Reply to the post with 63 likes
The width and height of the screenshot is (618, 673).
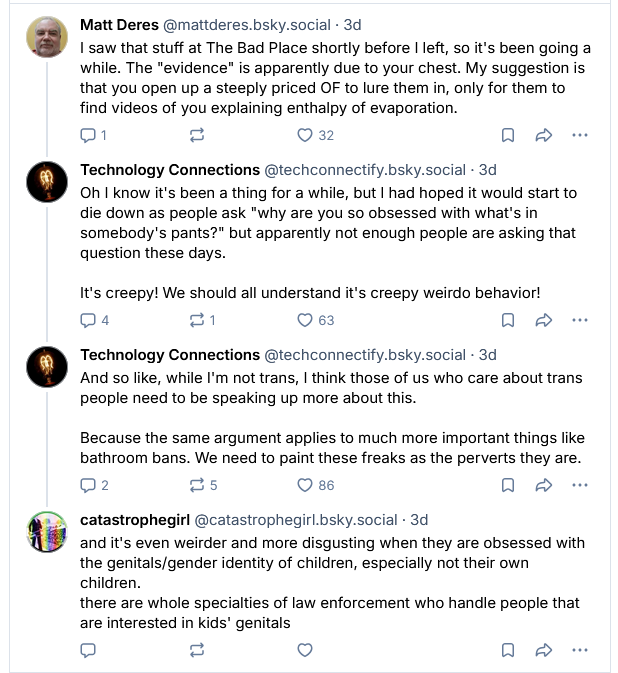tap(87, 320)
